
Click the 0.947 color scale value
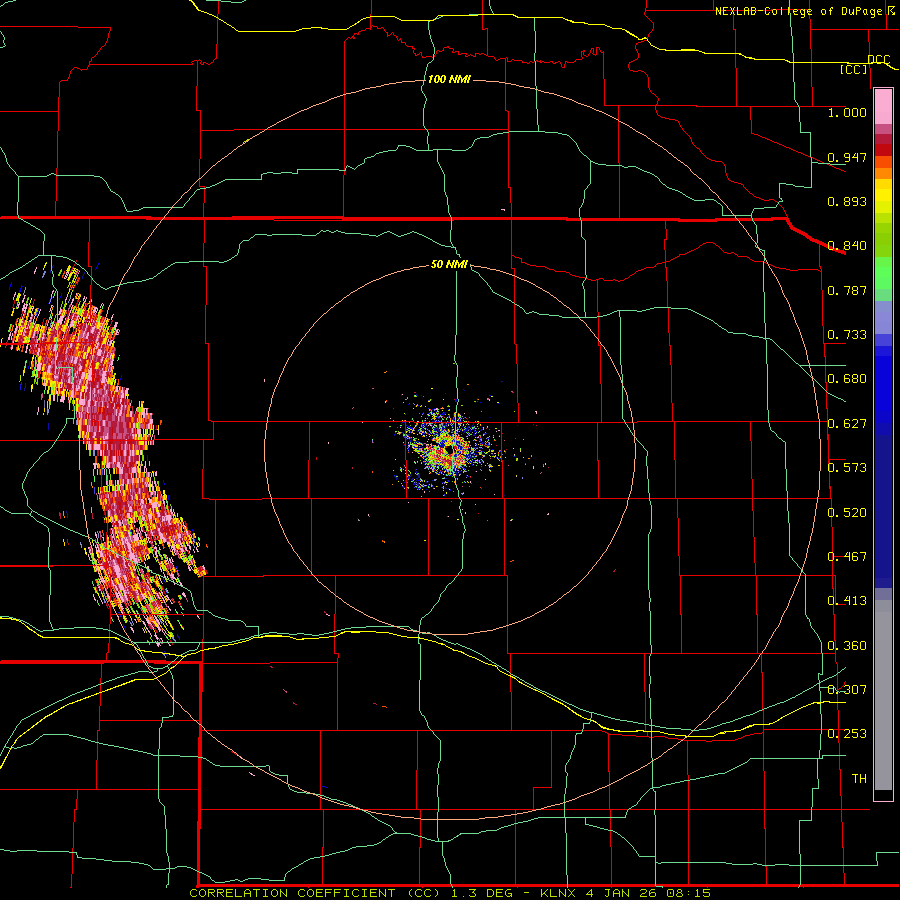point(847,157)
